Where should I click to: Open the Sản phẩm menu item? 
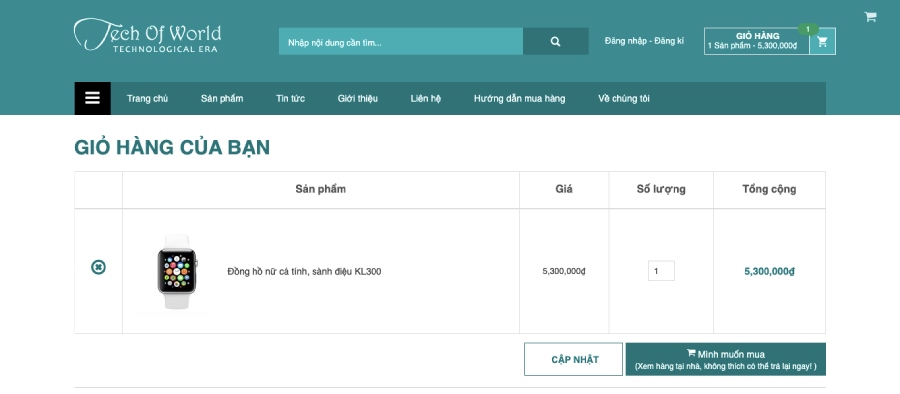pyautogui.click(x=222, y=98)
